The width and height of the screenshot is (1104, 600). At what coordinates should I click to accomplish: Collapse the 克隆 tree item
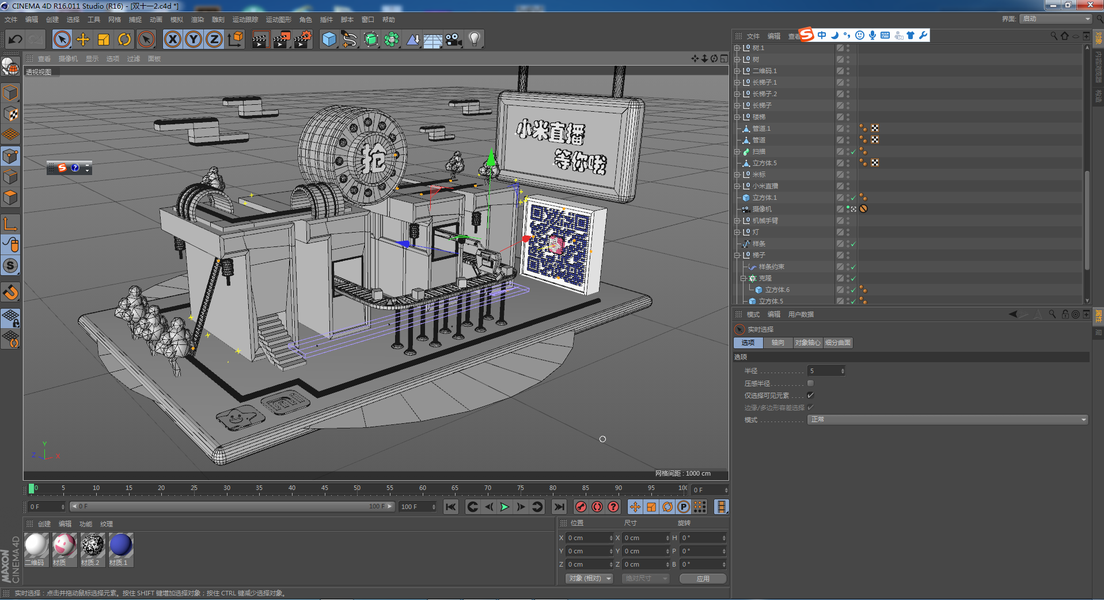743,278
